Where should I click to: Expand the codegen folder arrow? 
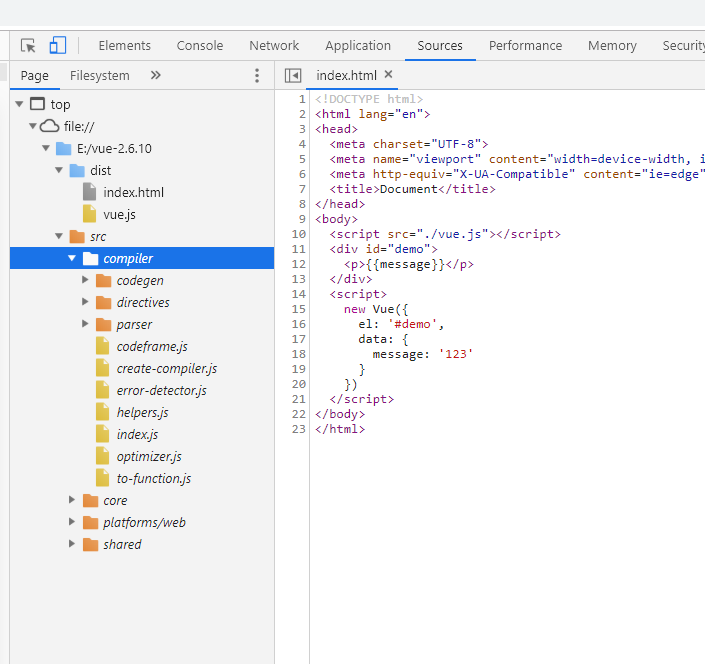coord(85,280)
